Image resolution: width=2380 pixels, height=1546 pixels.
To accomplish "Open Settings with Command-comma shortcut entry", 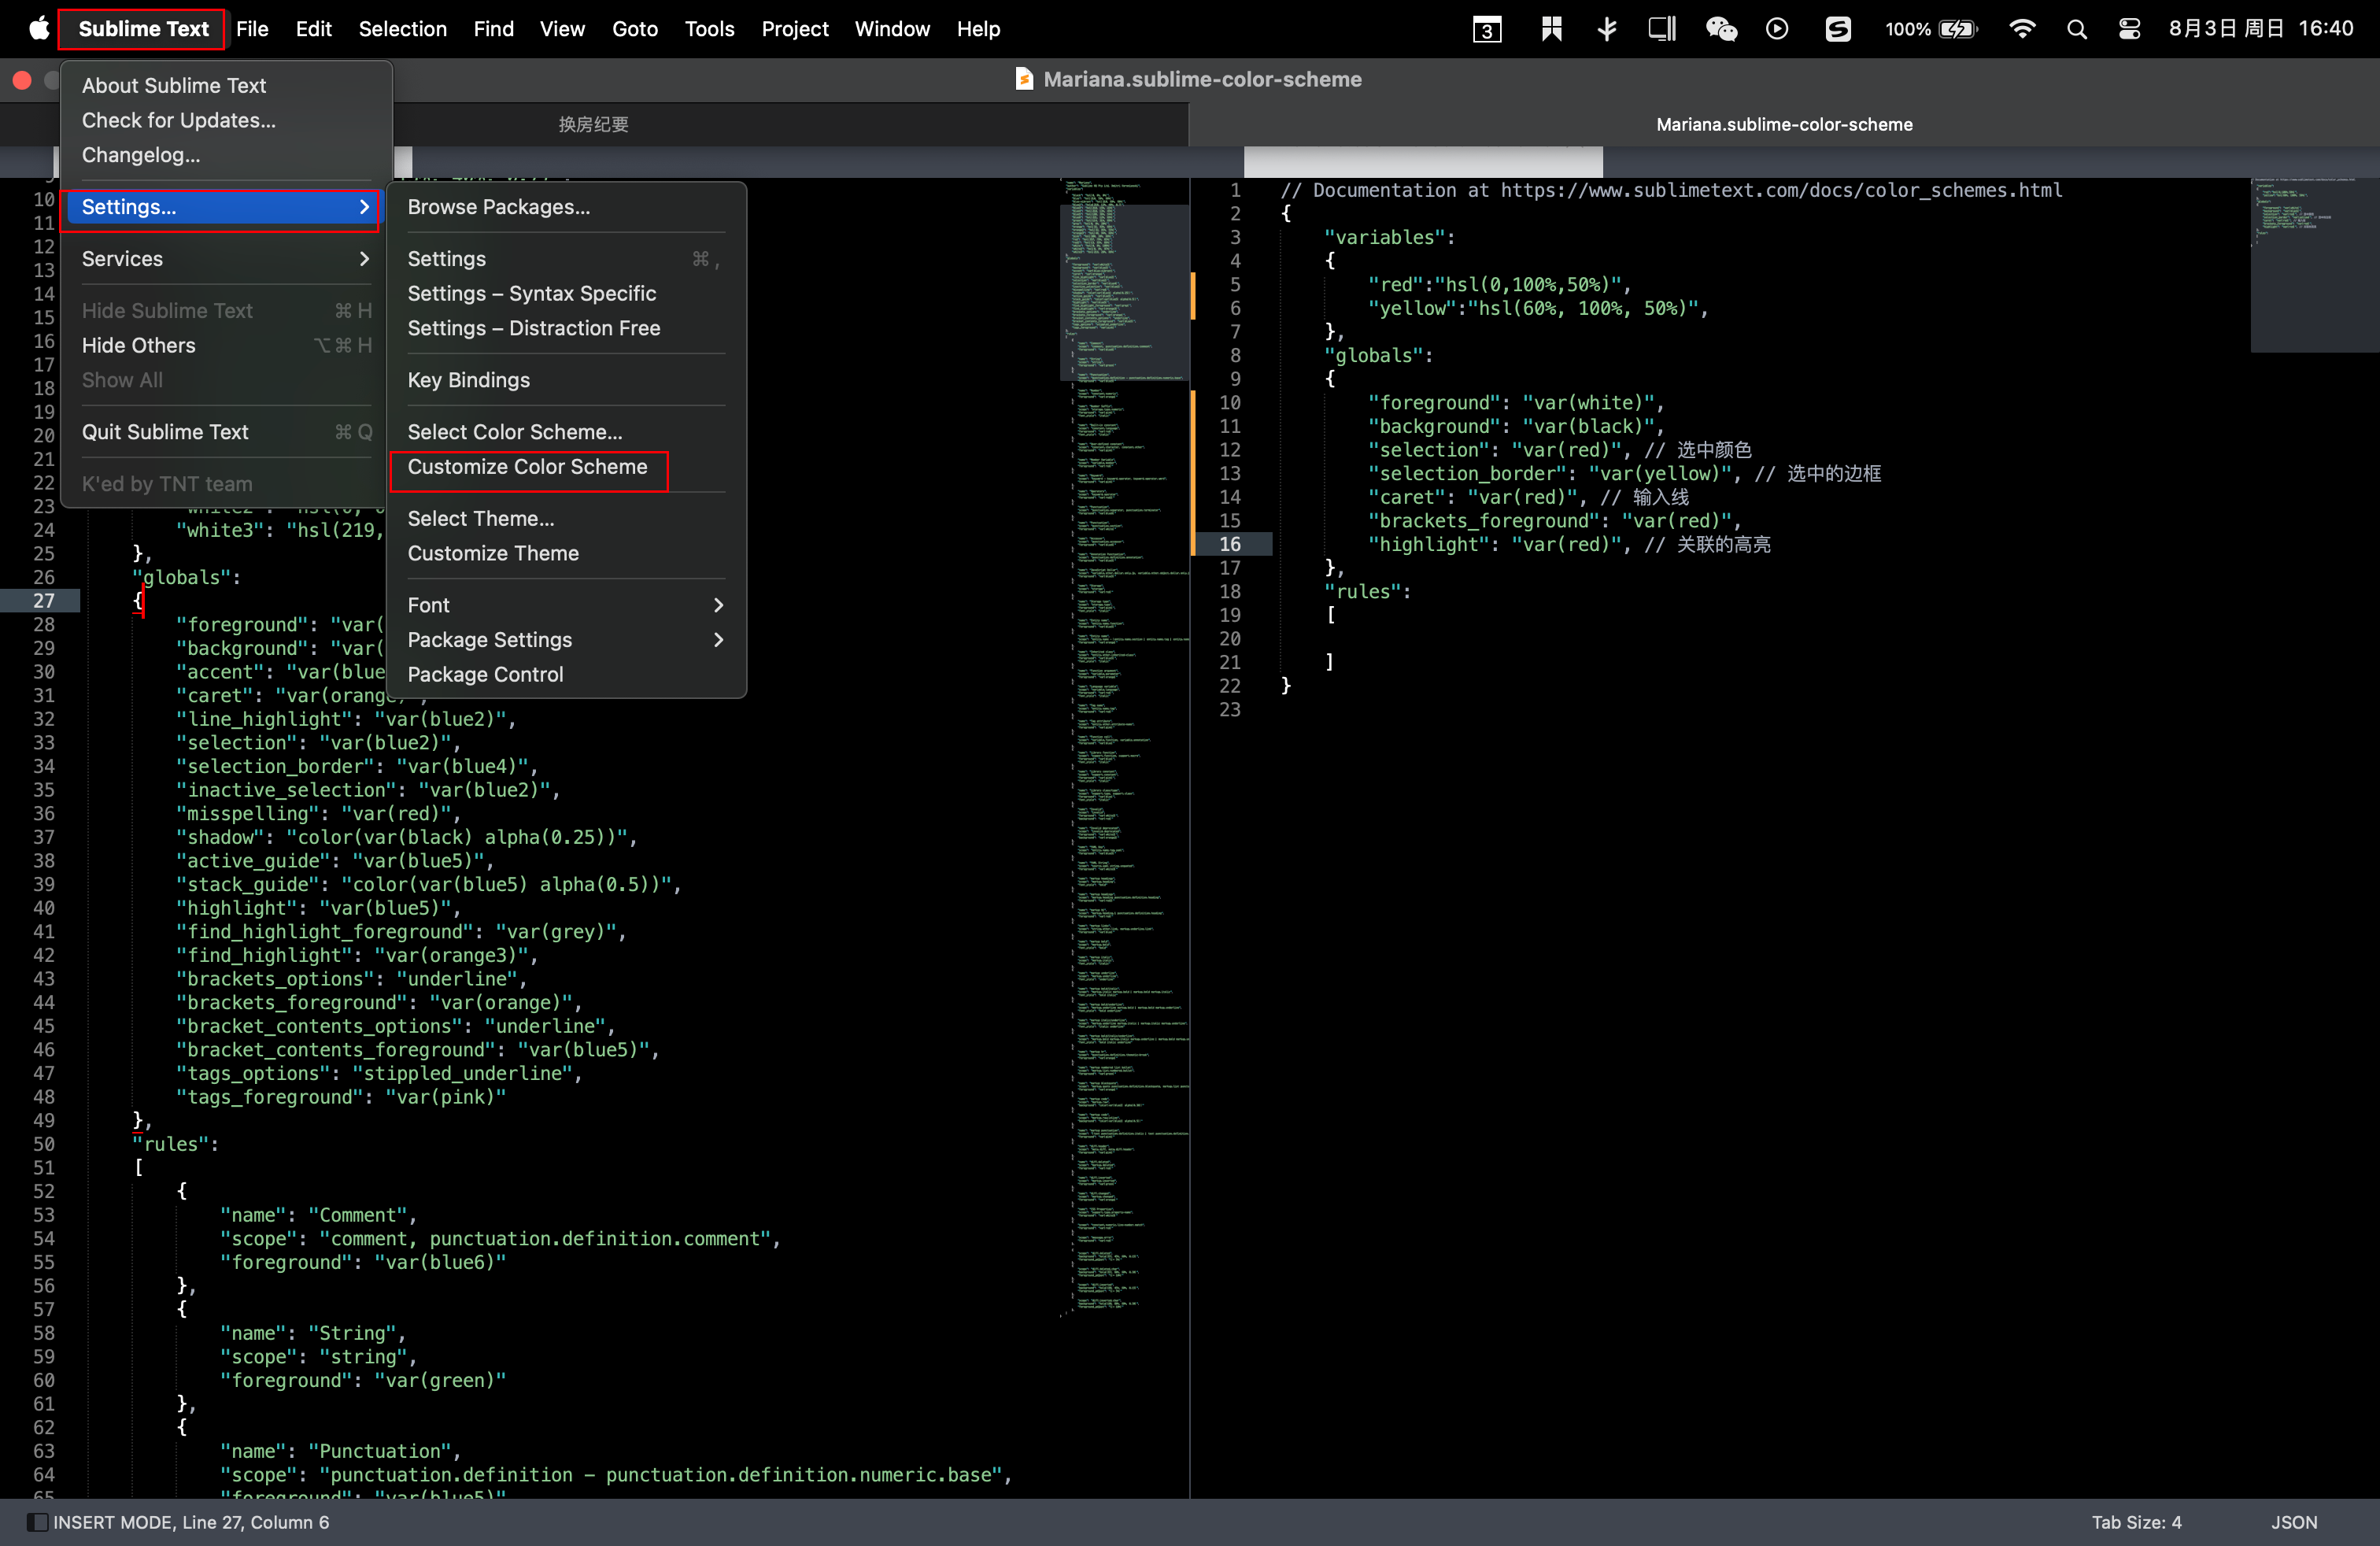I will pos(566,259).
